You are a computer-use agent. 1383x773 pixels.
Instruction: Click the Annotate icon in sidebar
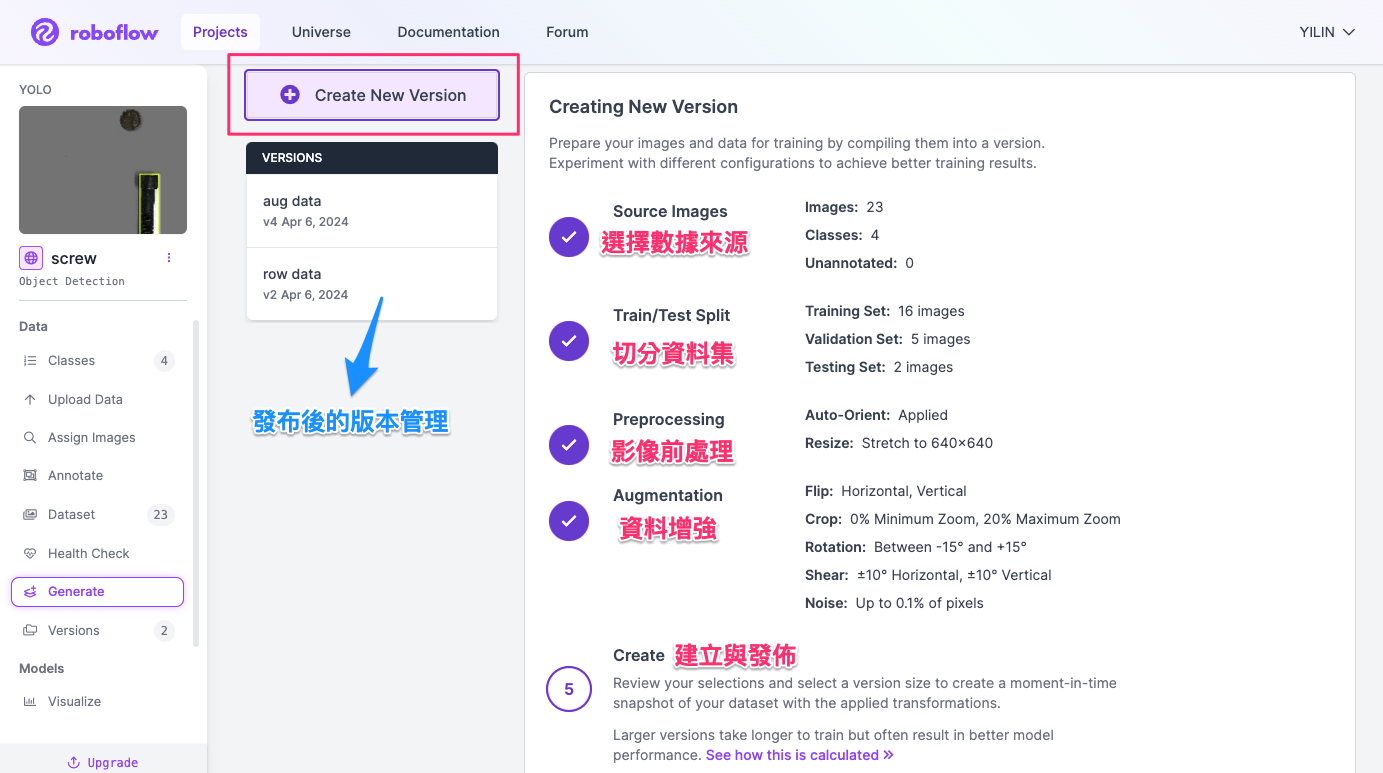(30, 476)
